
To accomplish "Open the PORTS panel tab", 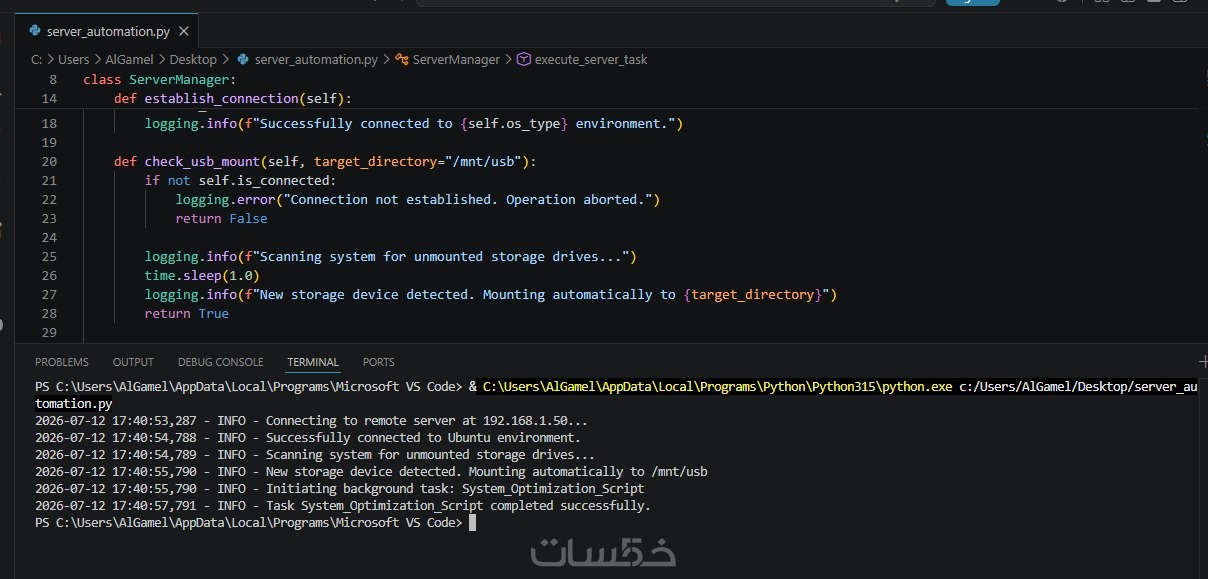I will (x=379, y=362).
